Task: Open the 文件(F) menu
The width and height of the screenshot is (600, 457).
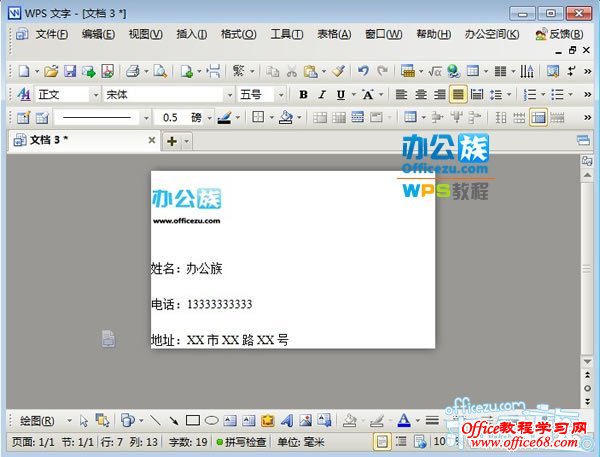Action: pos(52,34)
